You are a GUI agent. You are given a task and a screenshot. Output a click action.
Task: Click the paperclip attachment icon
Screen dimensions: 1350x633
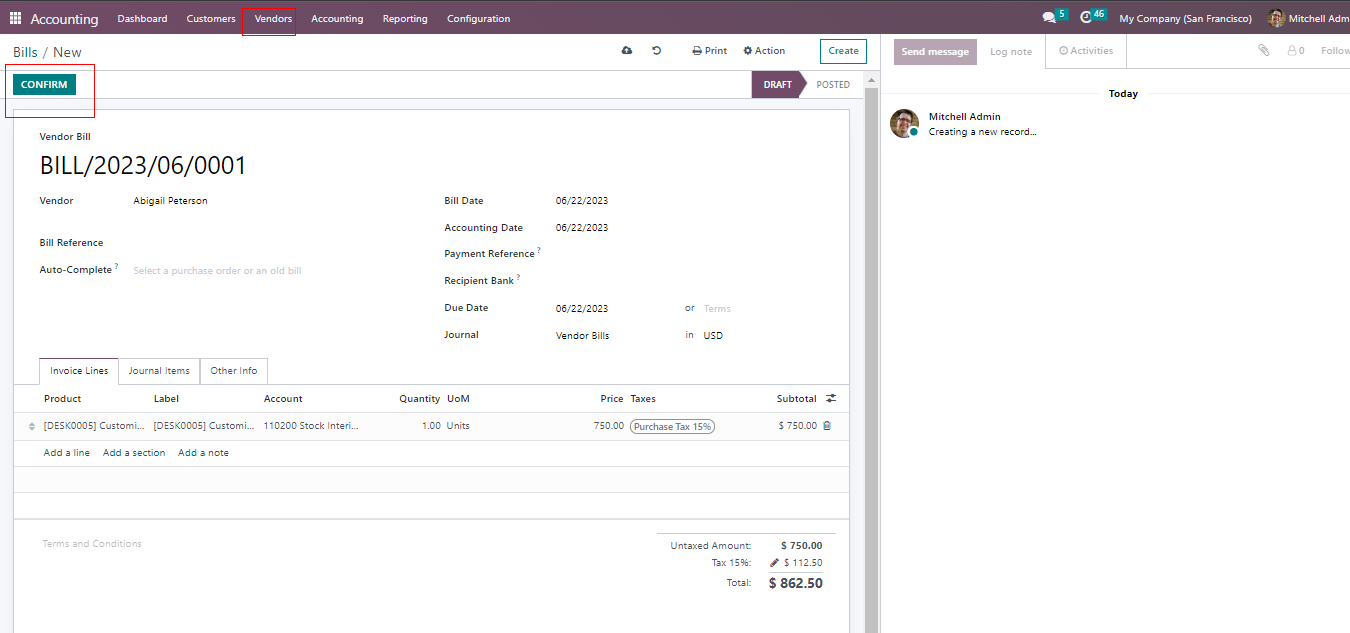[1264, 51]
